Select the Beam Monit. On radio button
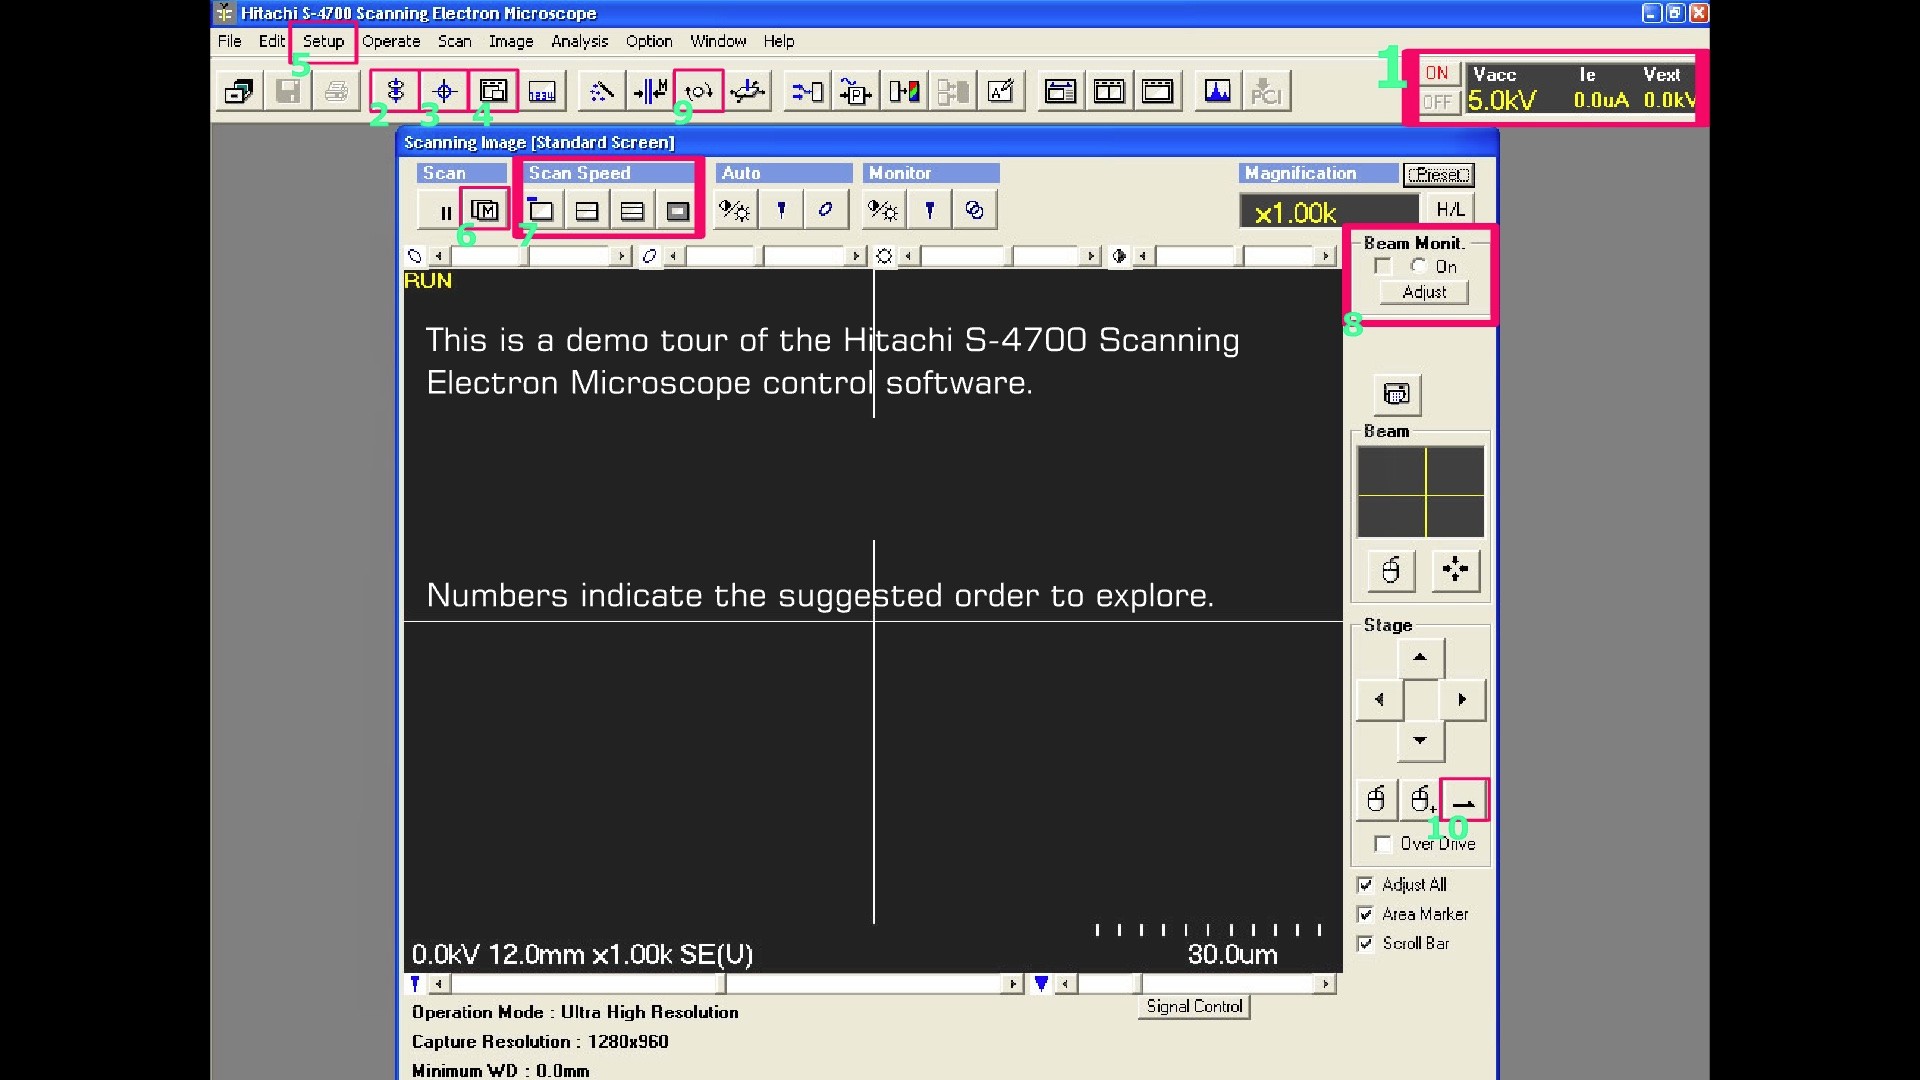The height and width of the screenshot is (1080, 1920). tap(1418, 266)
